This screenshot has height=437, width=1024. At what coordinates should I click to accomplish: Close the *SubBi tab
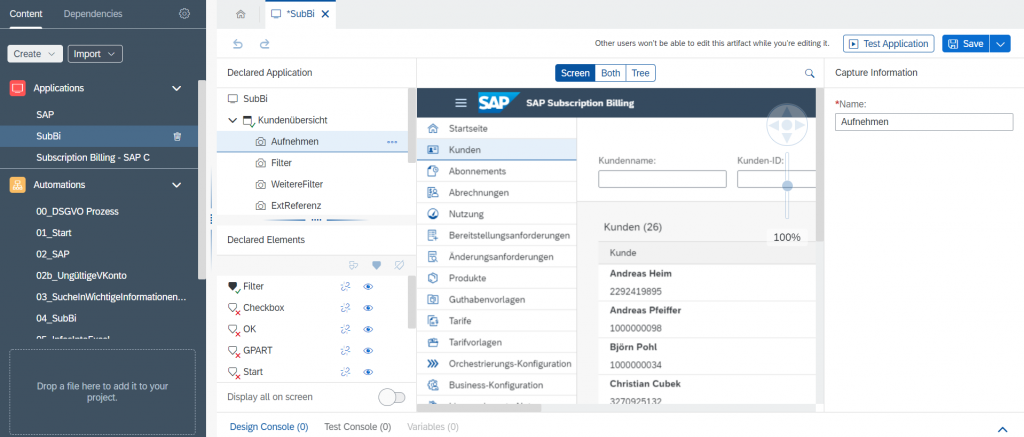(x=325, y=14)
